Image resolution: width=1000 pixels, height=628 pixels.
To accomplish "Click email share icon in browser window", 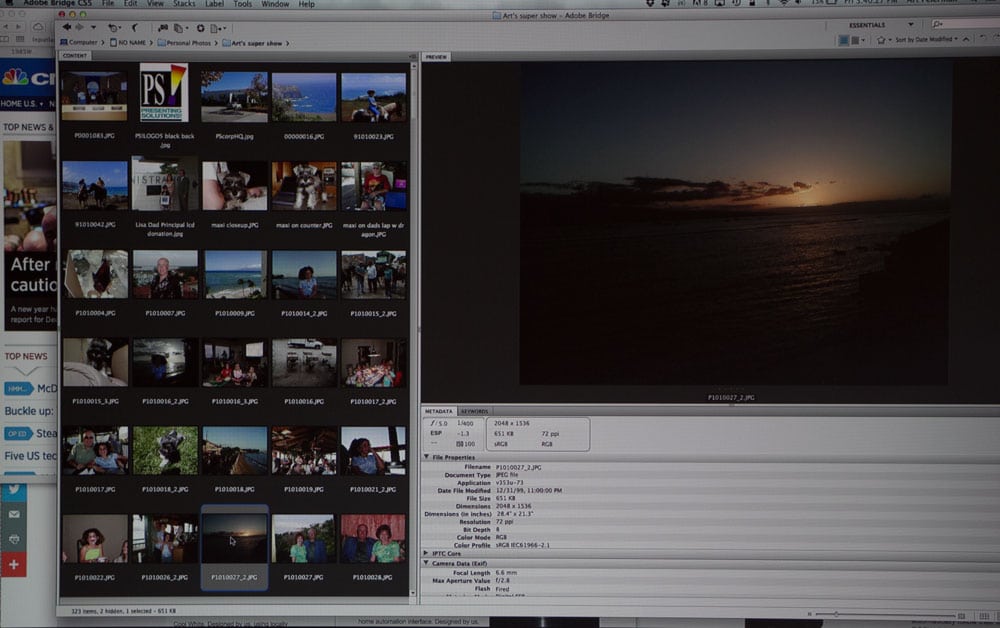I will (13, 515).
